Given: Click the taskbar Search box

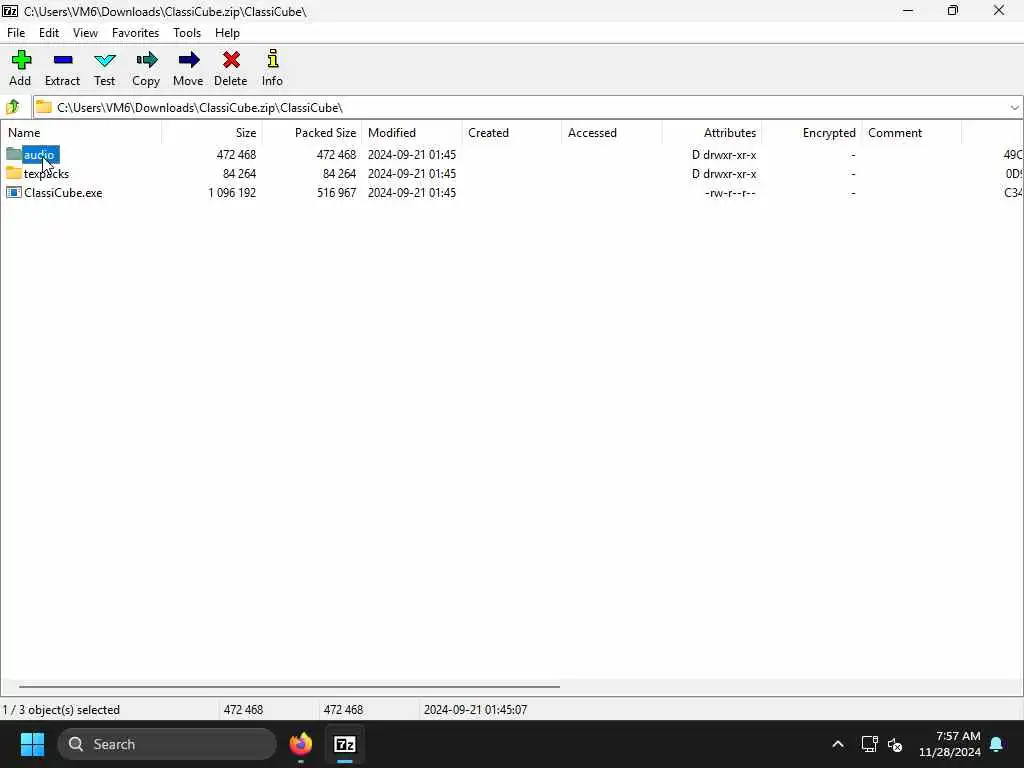Looking at the screenshot, I should click(x=167, y=744).
